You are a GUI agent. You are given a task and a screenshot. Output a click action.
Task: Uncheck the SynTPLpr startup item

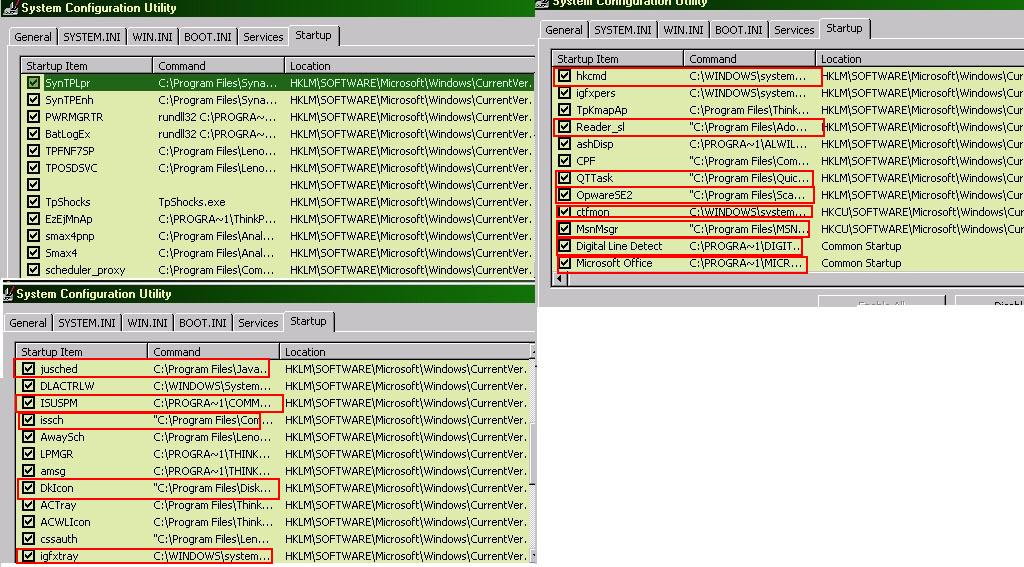(33, 83)
